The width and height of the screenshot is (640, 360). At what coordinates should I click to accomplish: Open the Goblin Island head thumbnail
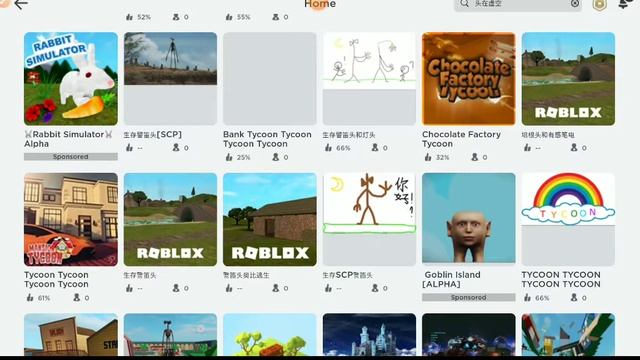coord(469,219)
